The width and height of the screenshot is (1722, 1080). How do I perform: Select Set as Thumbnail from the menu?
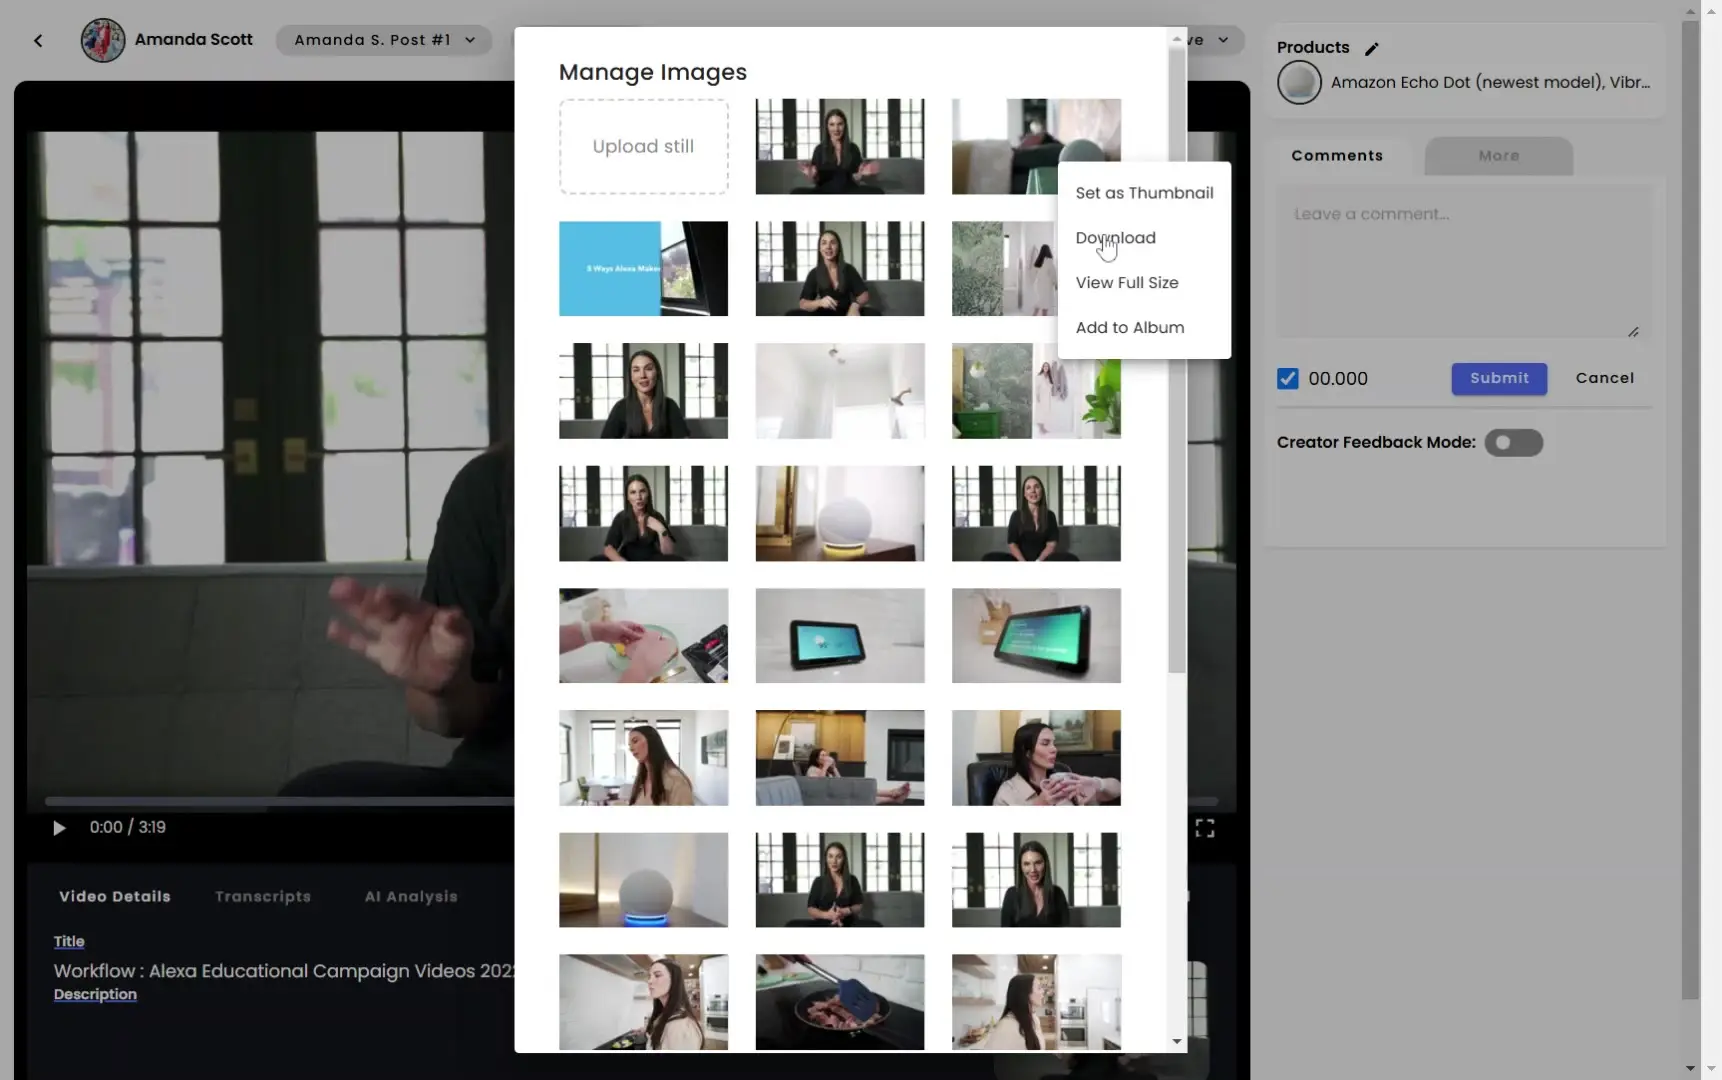(x=1144, y=193)
